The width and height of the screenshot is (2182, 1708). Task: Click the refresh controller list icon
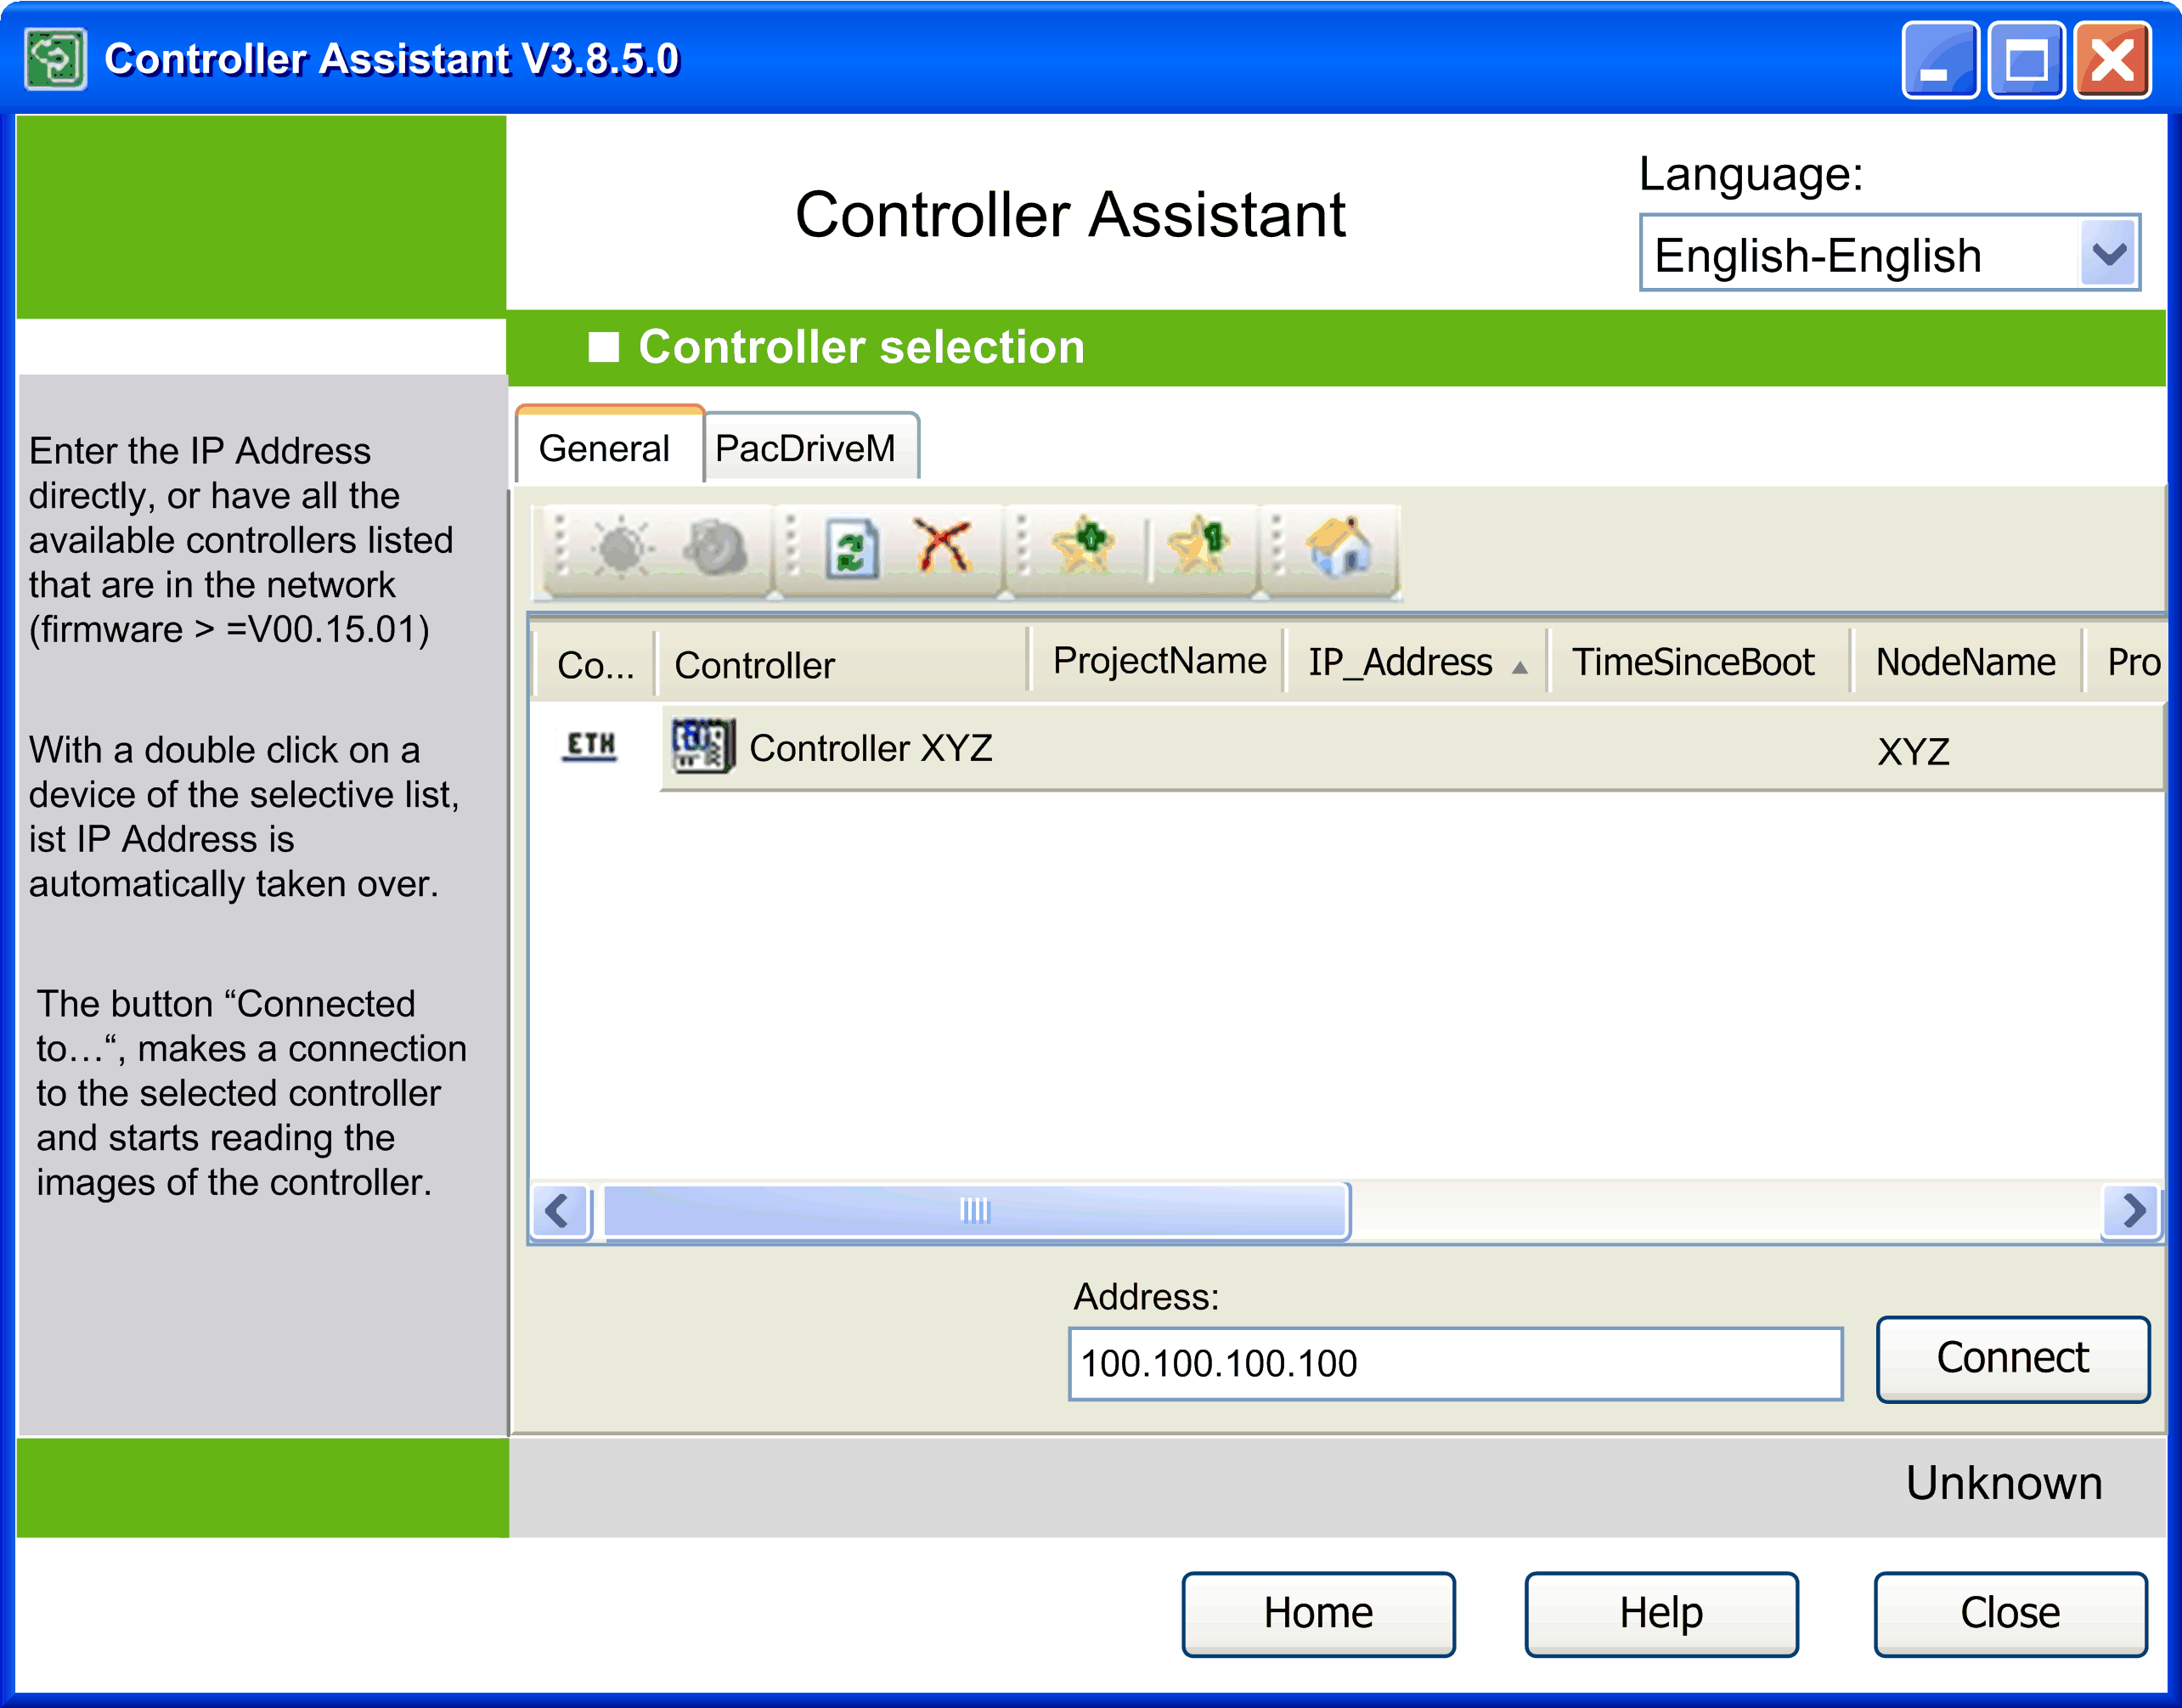pos(851,549)
